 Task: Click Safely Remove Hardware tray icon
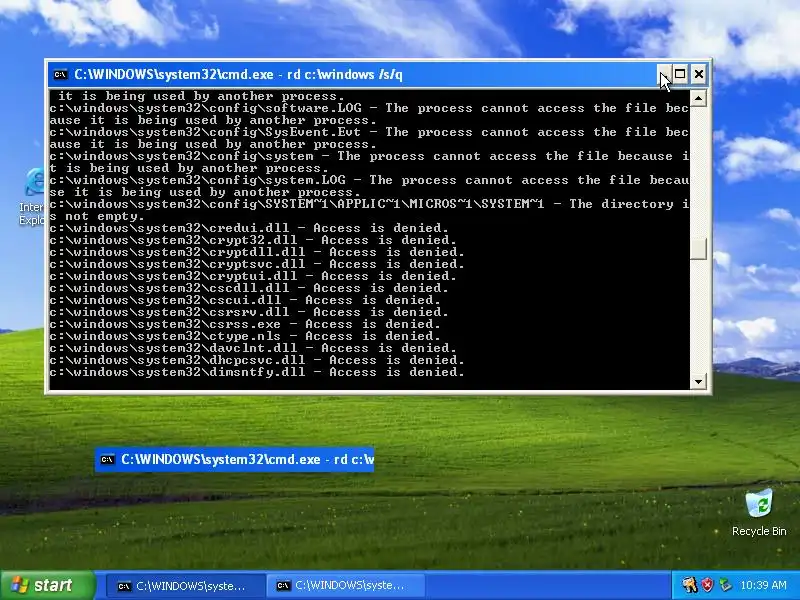pos(724,585)
